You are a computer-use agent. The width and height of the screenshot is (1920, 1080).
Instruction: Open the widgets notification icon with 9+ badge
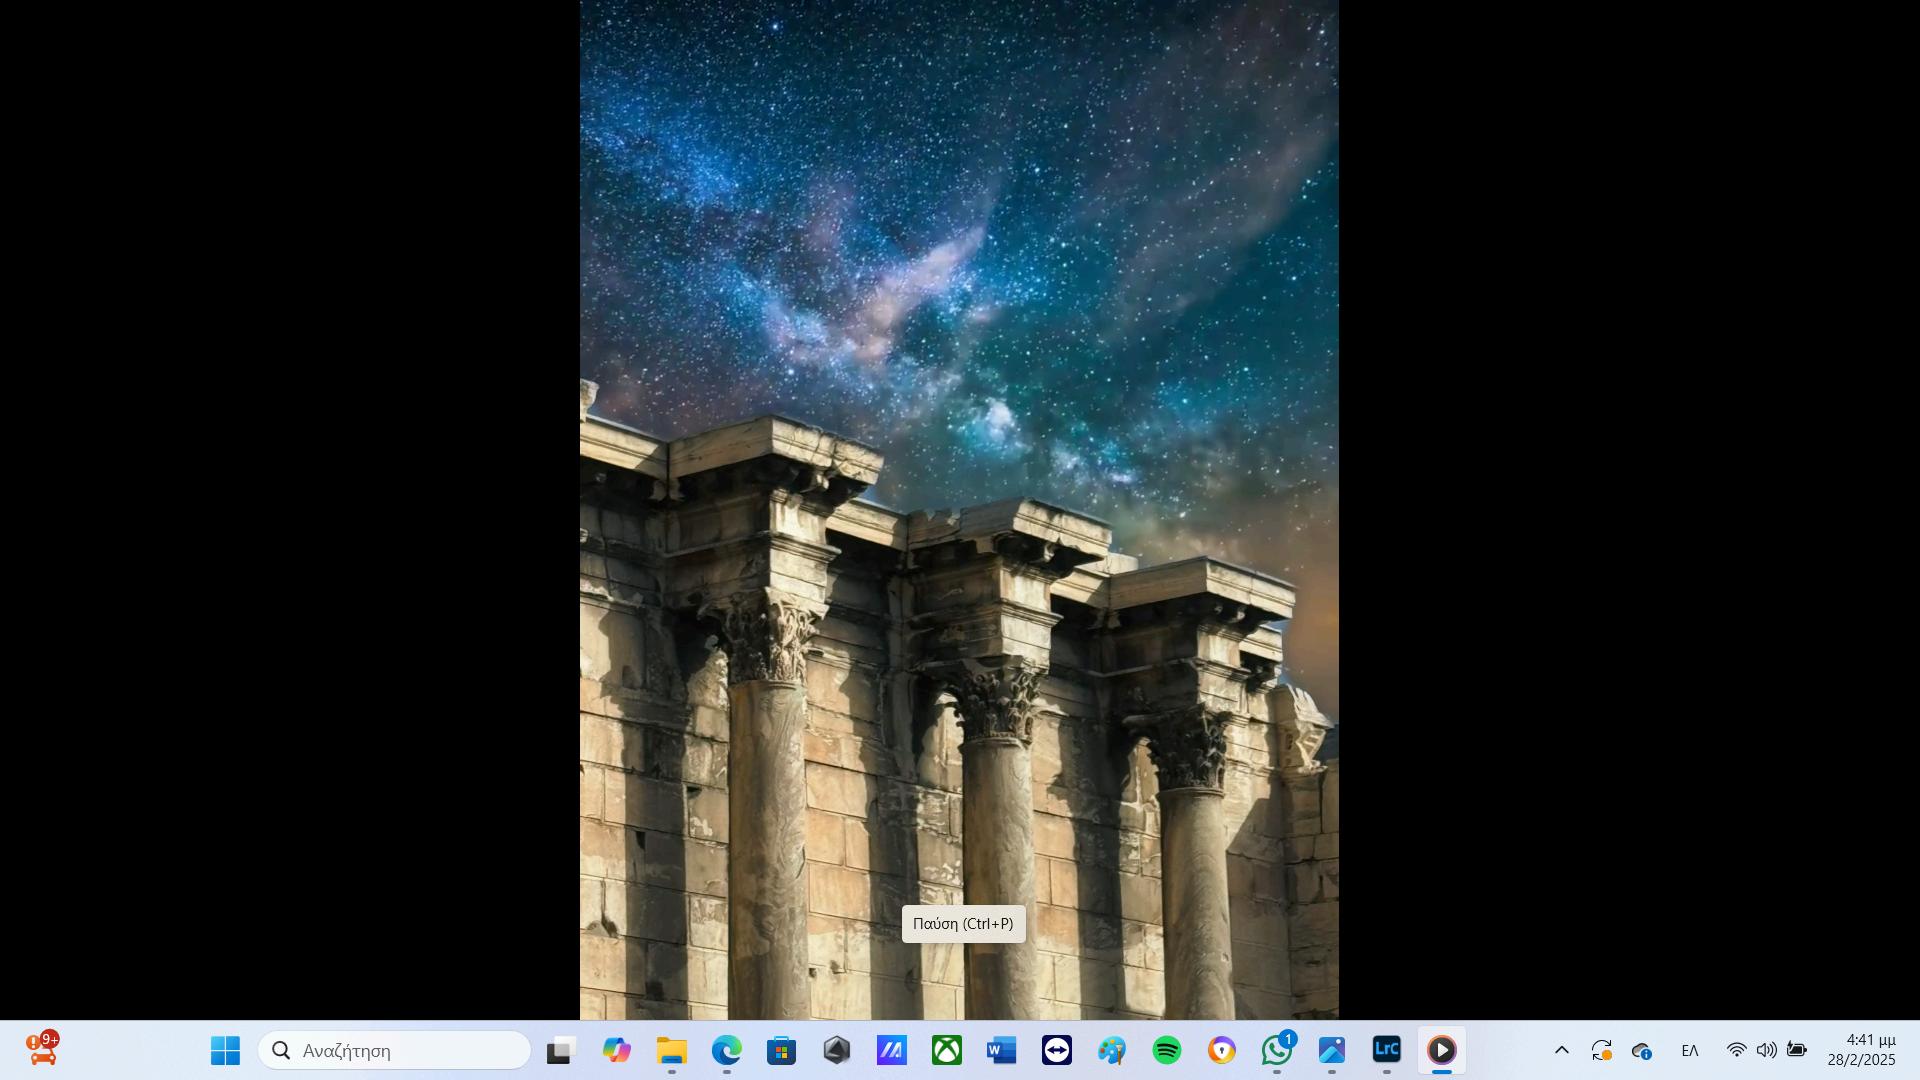(43, 1050)
